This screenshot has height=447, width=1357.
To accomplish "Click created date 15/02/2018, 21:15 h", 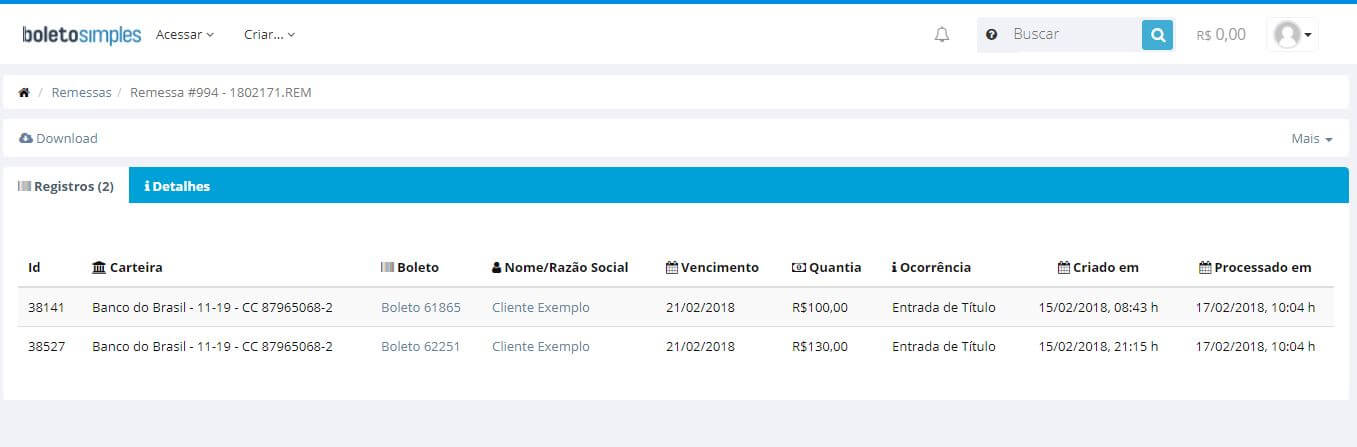I will pos(1098,347).
